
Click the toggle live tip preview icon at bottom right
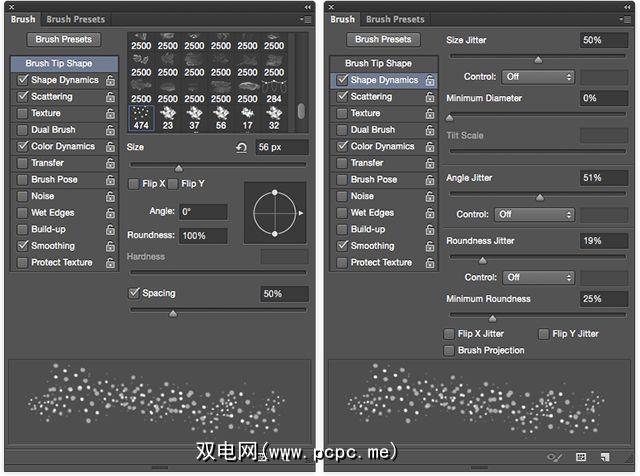pos(555,457)
